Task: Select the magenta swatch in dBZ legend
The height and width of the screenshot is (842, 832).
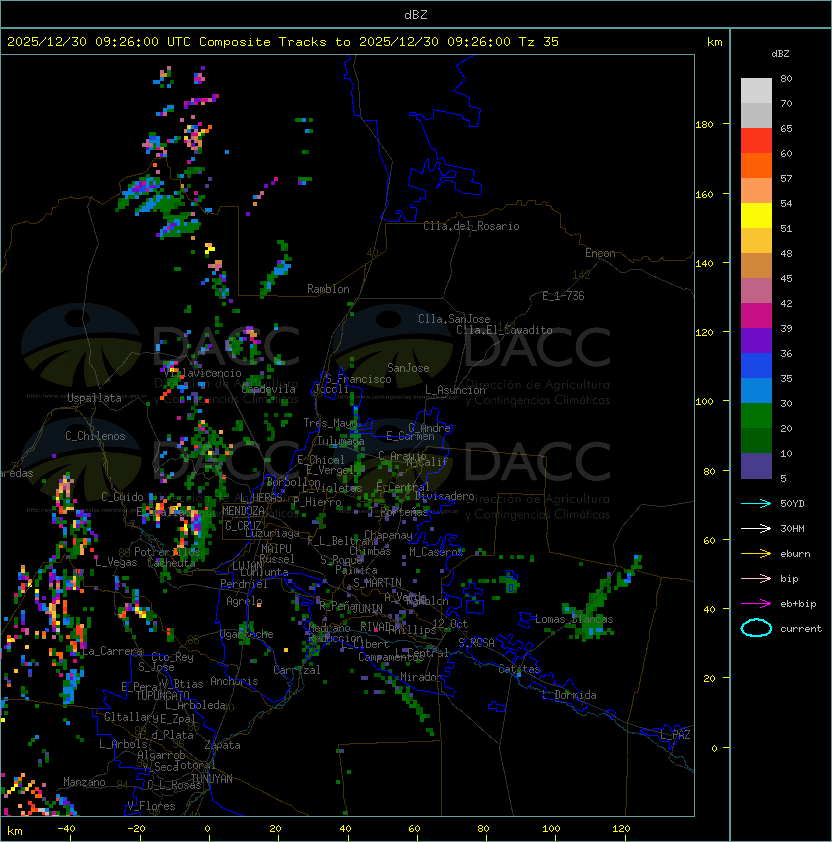Action: pyautogui.click(x=756, y=316)
